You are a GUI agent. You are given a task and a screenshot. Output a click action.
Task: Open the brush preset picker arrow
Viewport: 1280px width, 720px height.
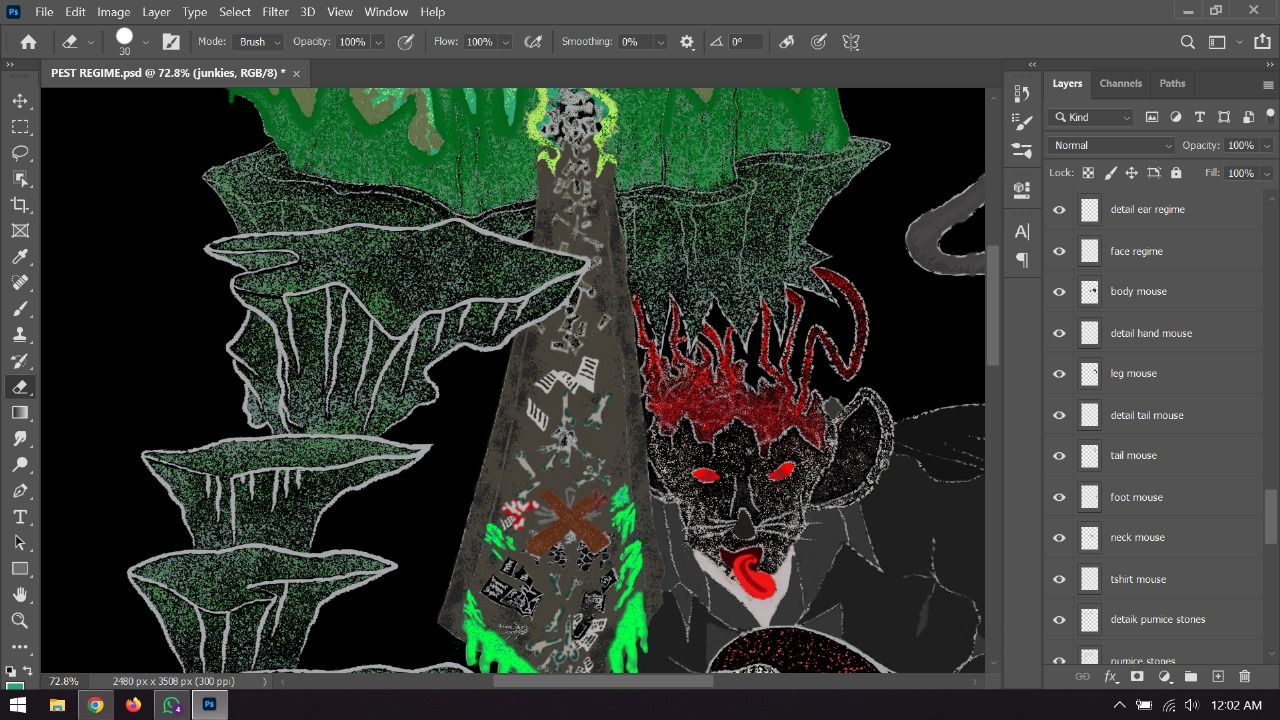point(145,42)
